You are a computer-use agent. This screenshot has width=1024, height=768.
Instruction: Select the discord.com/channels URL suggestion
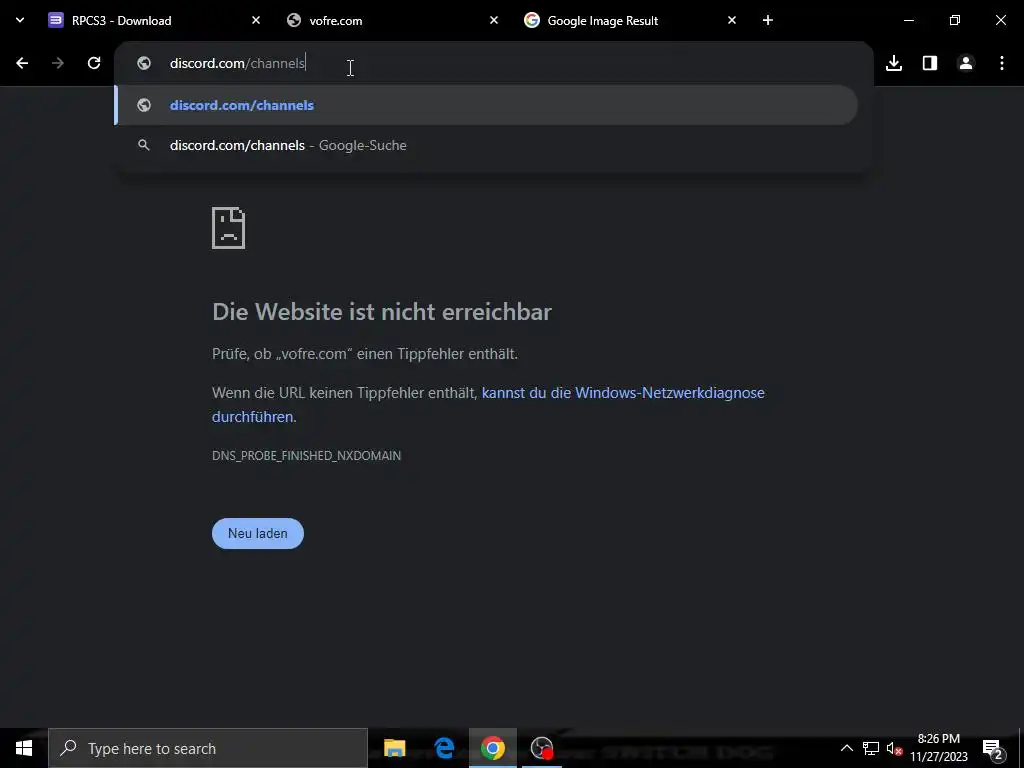coord(487,105)
